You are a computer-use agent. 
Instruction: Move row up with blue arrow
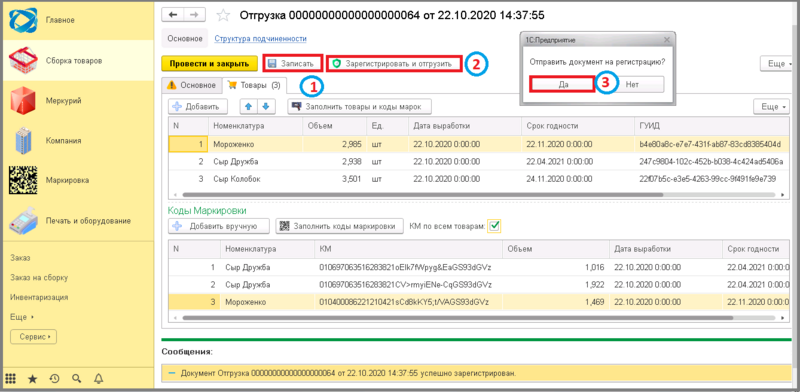[x=248, y=107]
